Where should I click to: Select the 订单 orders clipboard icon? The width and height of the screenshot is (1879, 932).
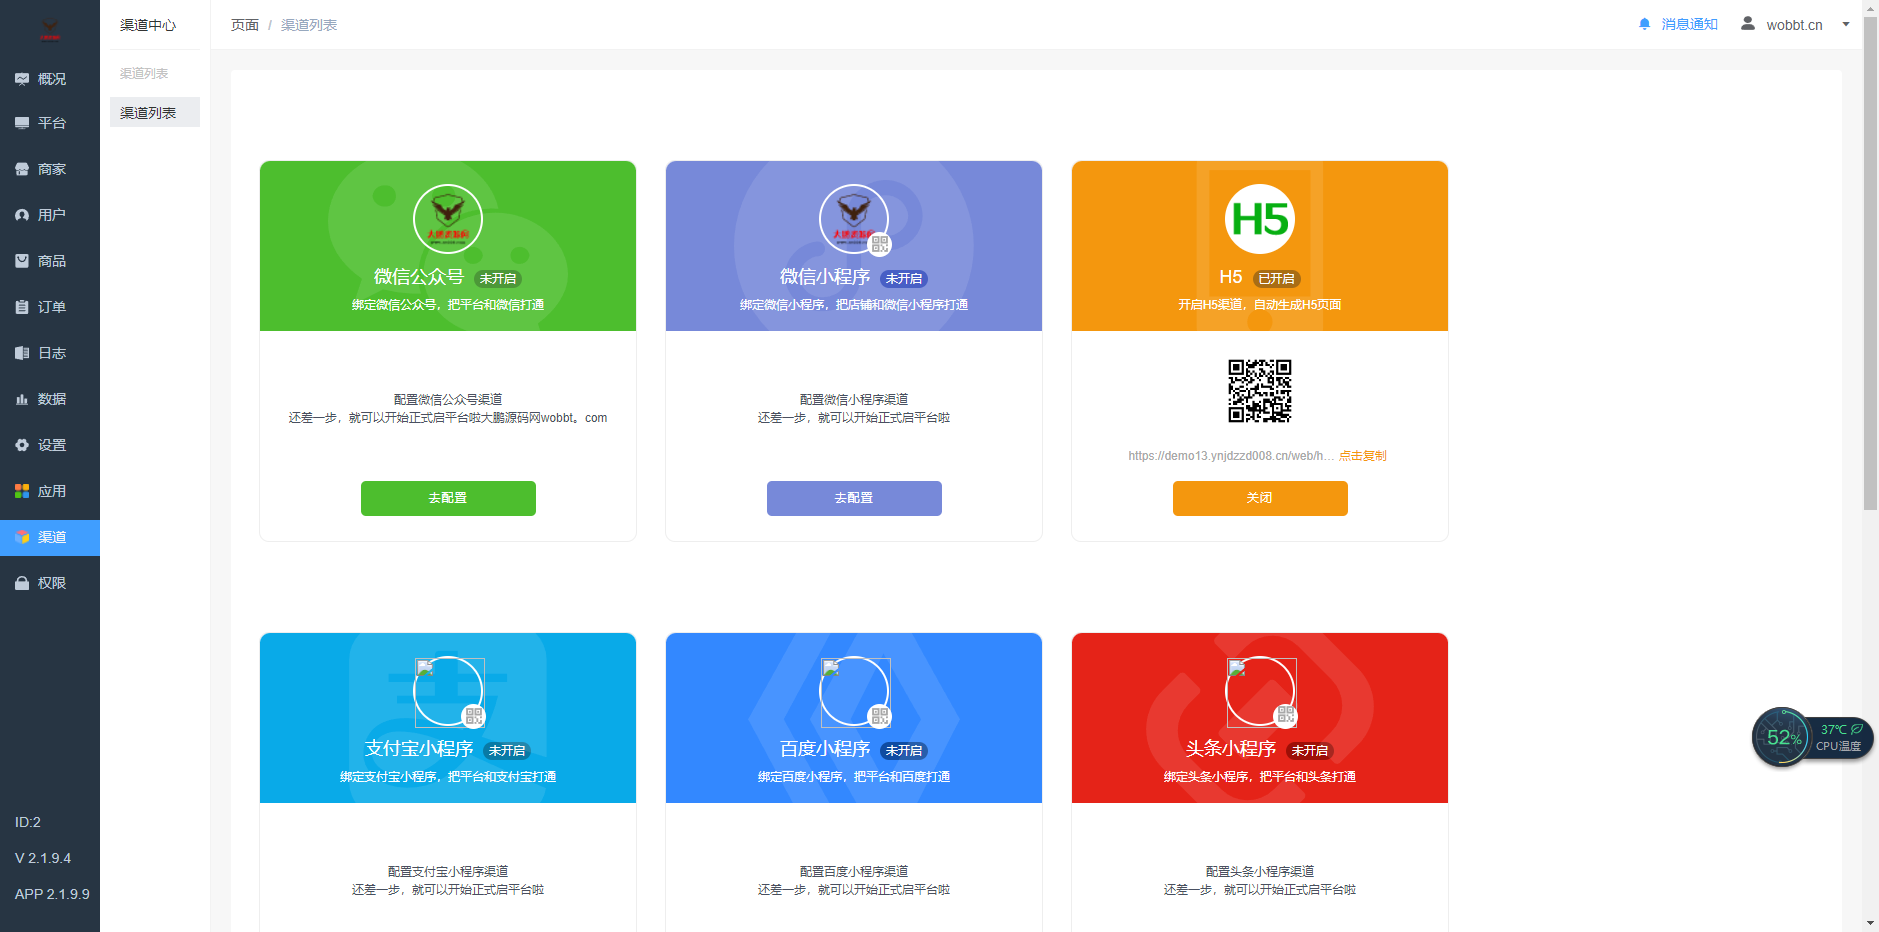[22, 306]
